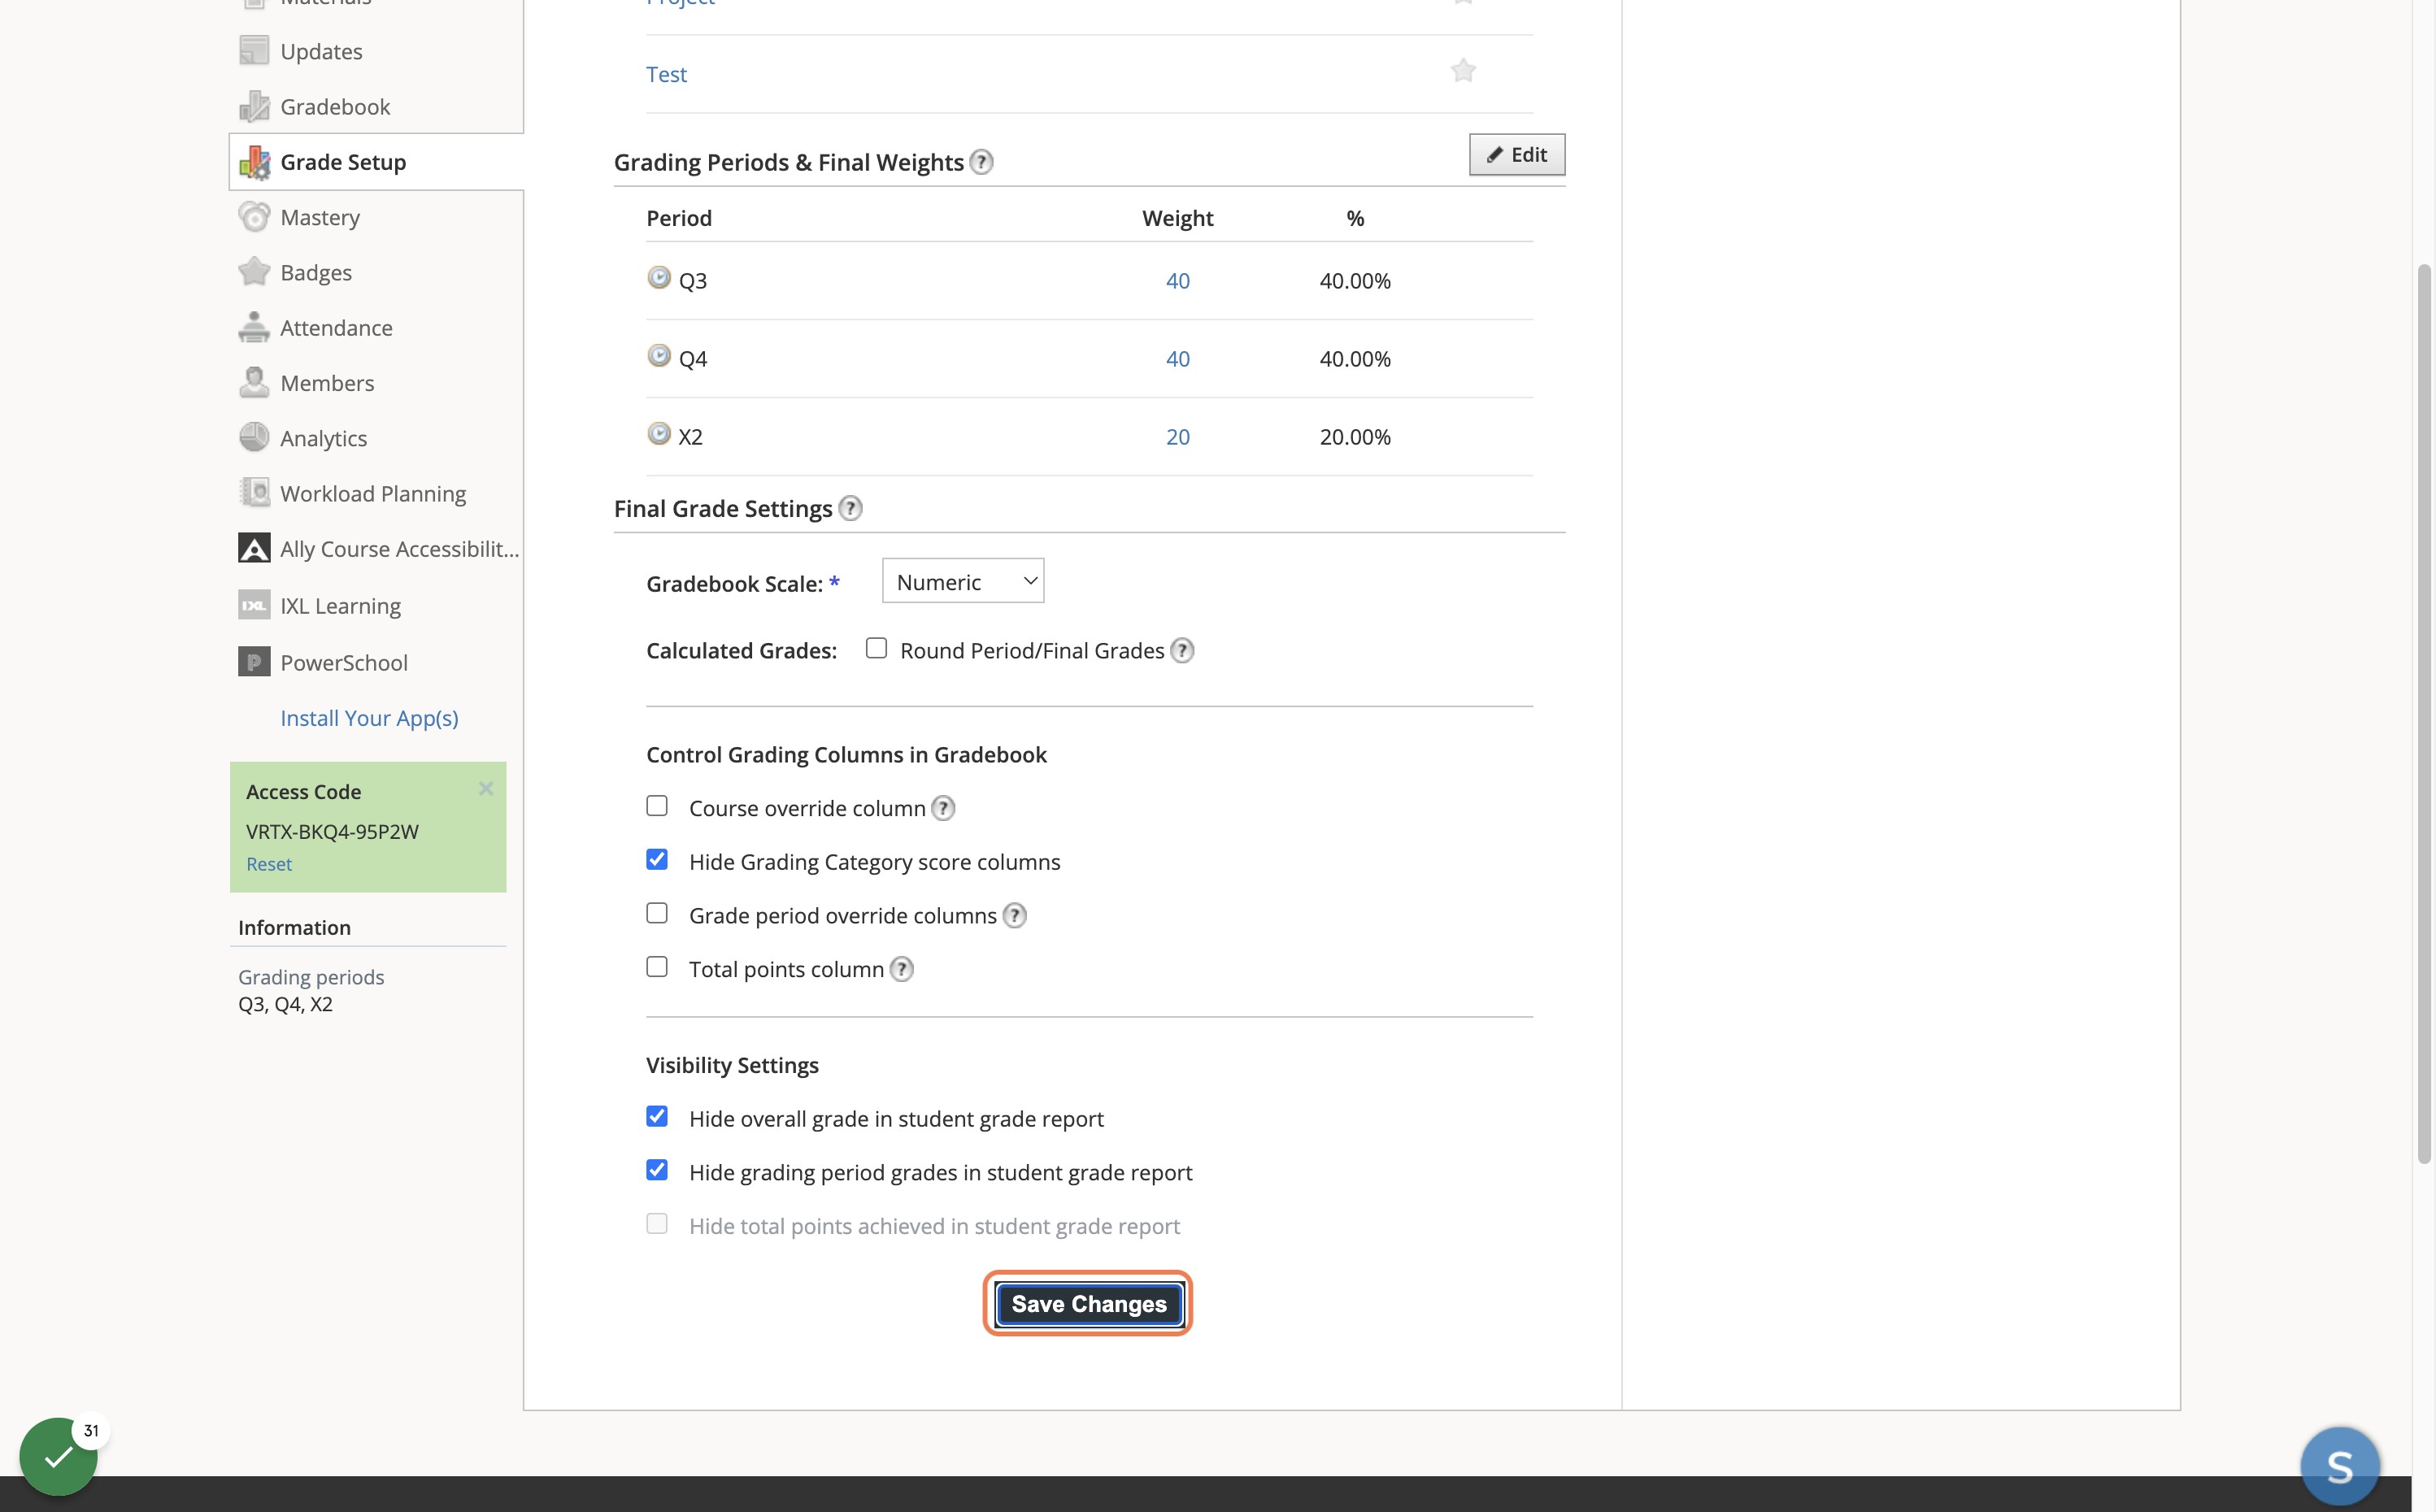
Task: Click Install Your App(s) link
Action: (369, 718)
